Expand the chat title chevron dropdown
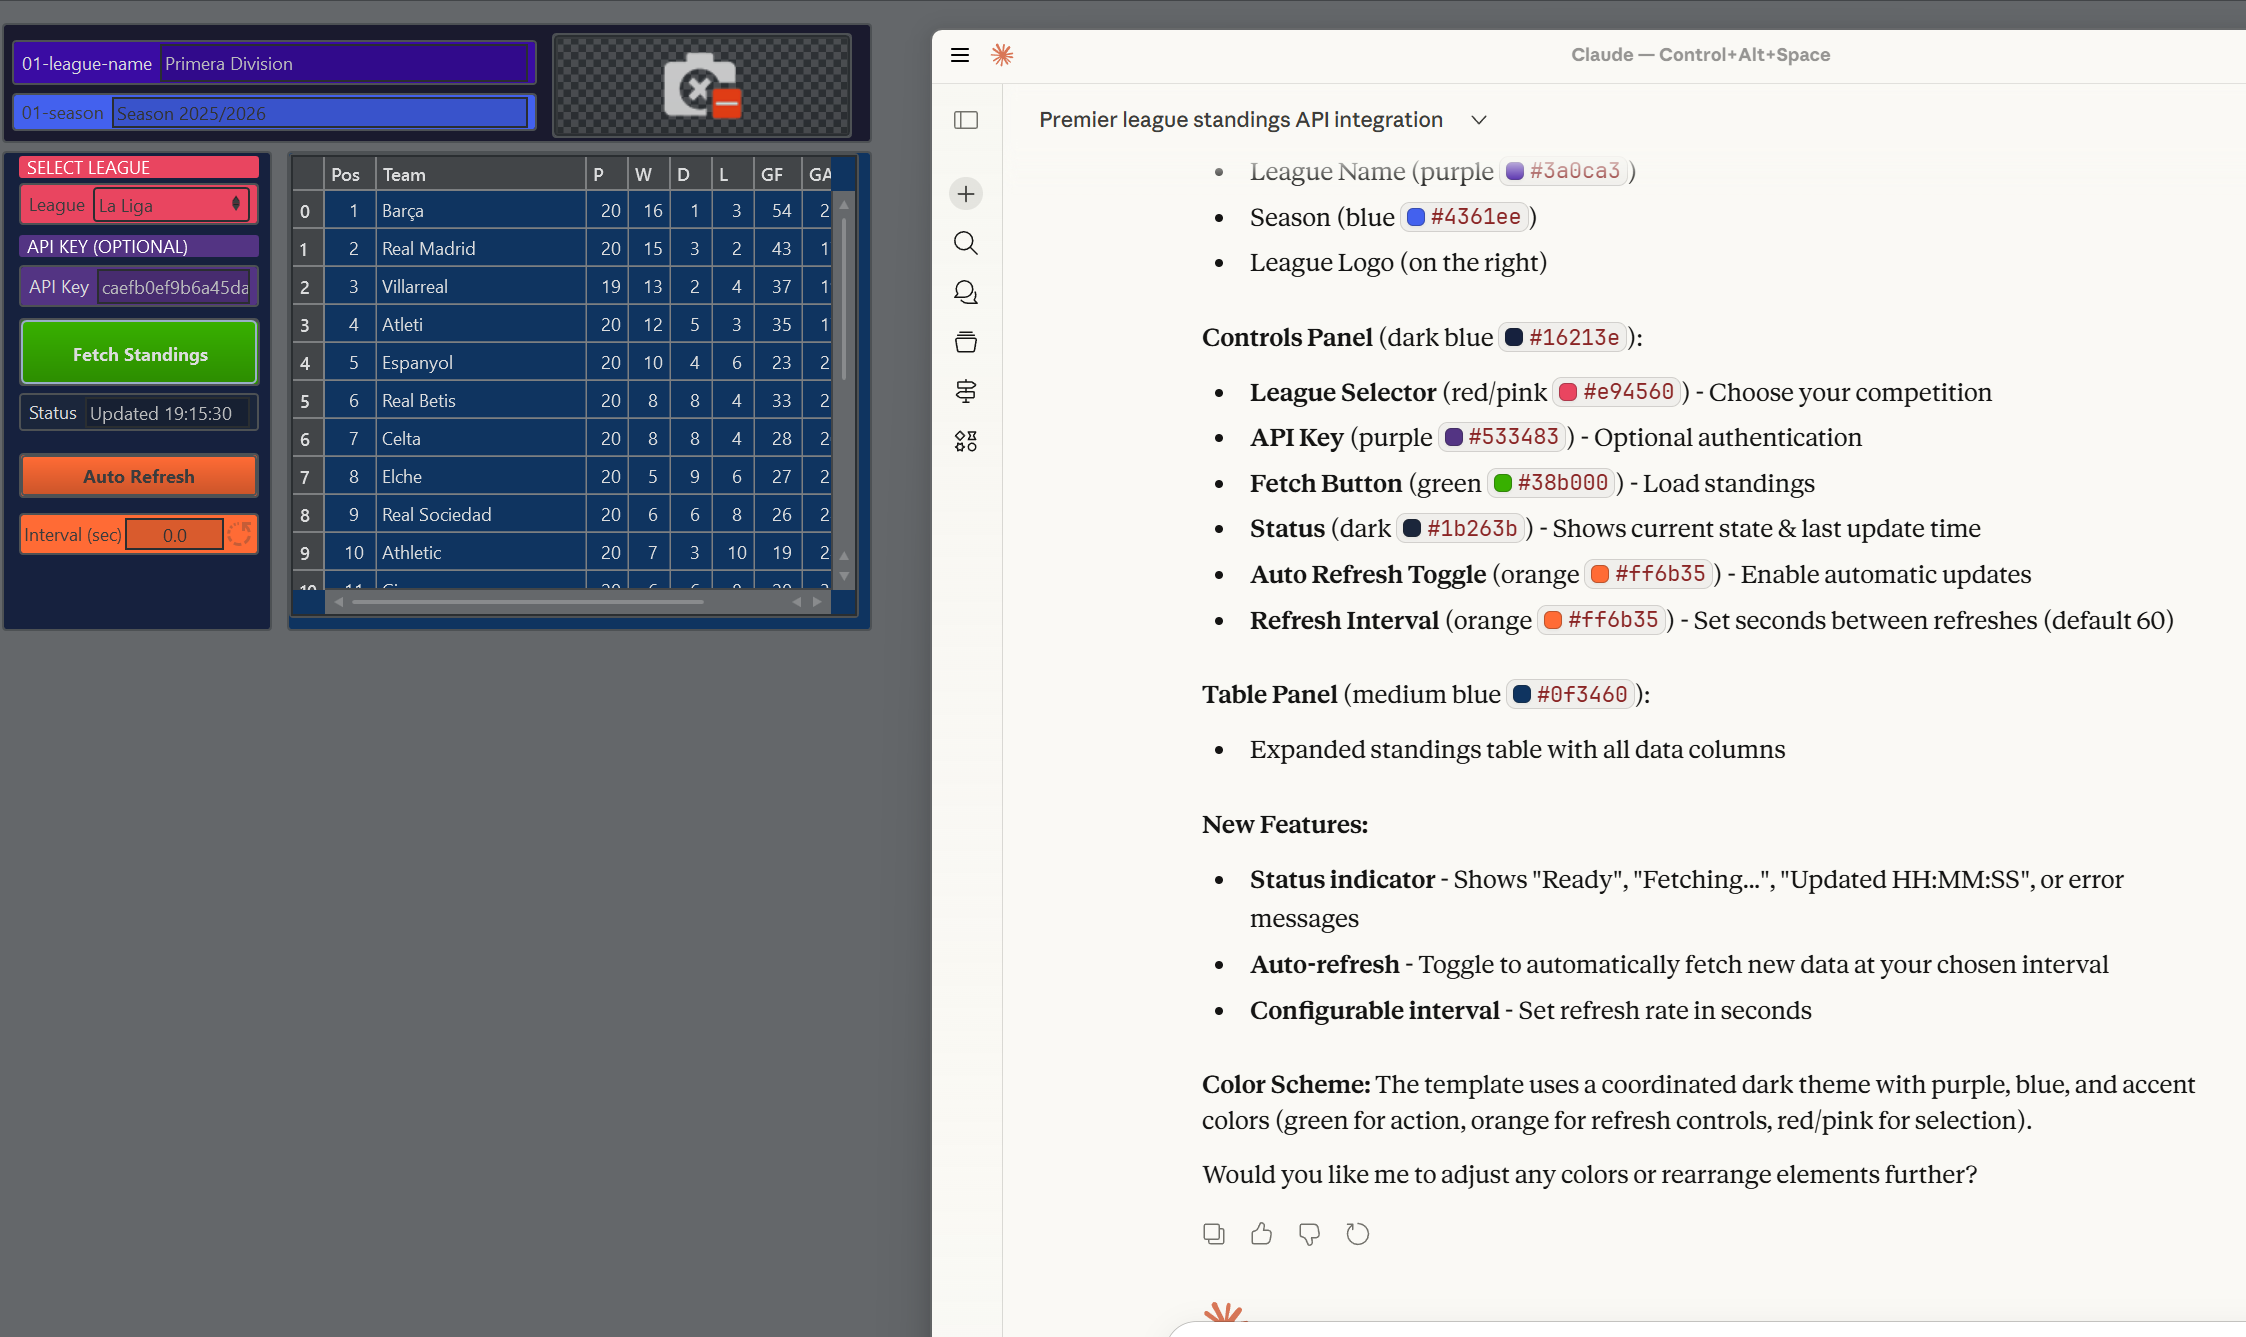The image size is (2246, 1337). [1479, 120]
